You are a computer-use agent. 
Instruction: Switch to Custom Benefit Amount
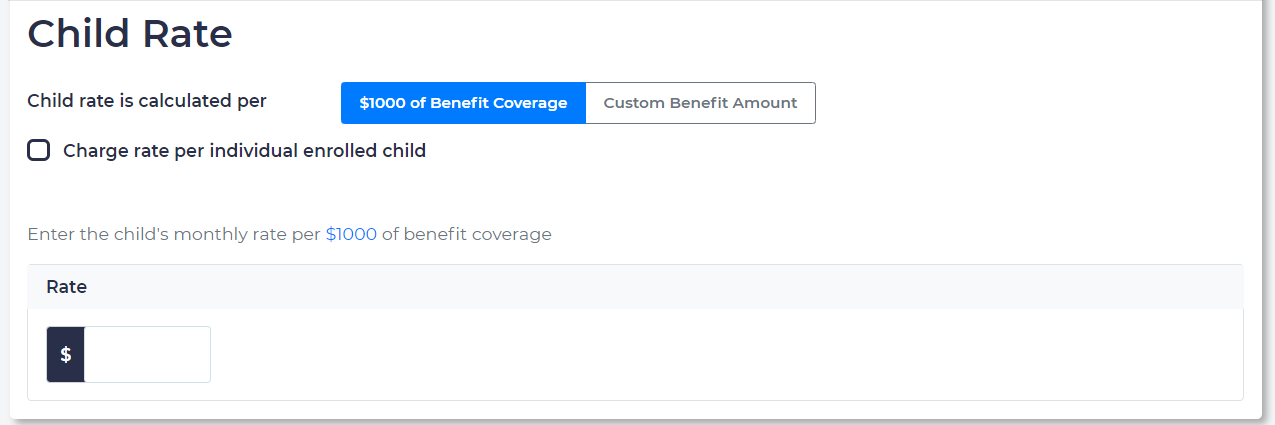click(x=700, y=103)
